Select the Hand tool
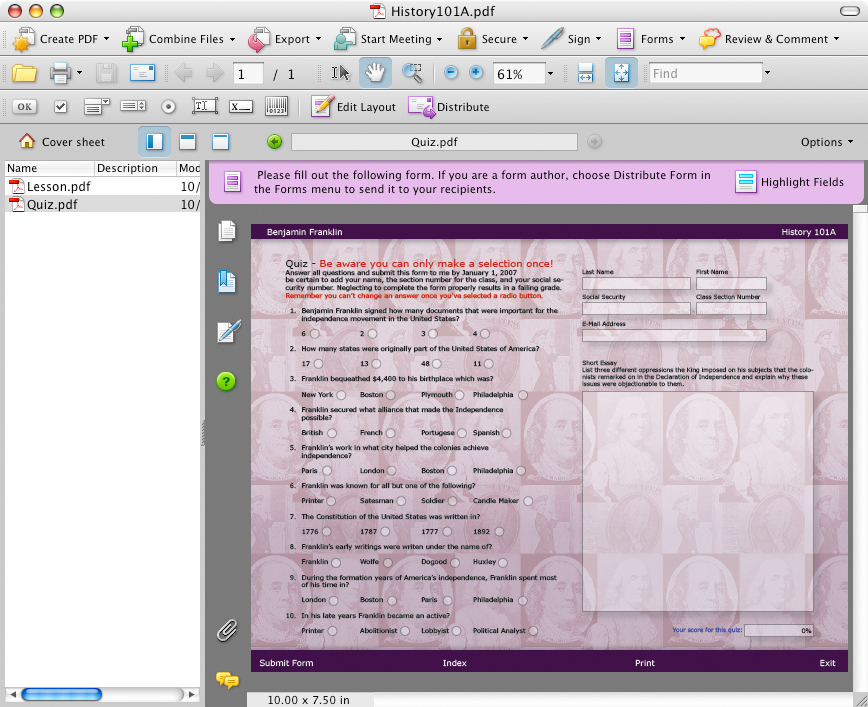This screenshot has width=868, height=707. click(376, 73)
